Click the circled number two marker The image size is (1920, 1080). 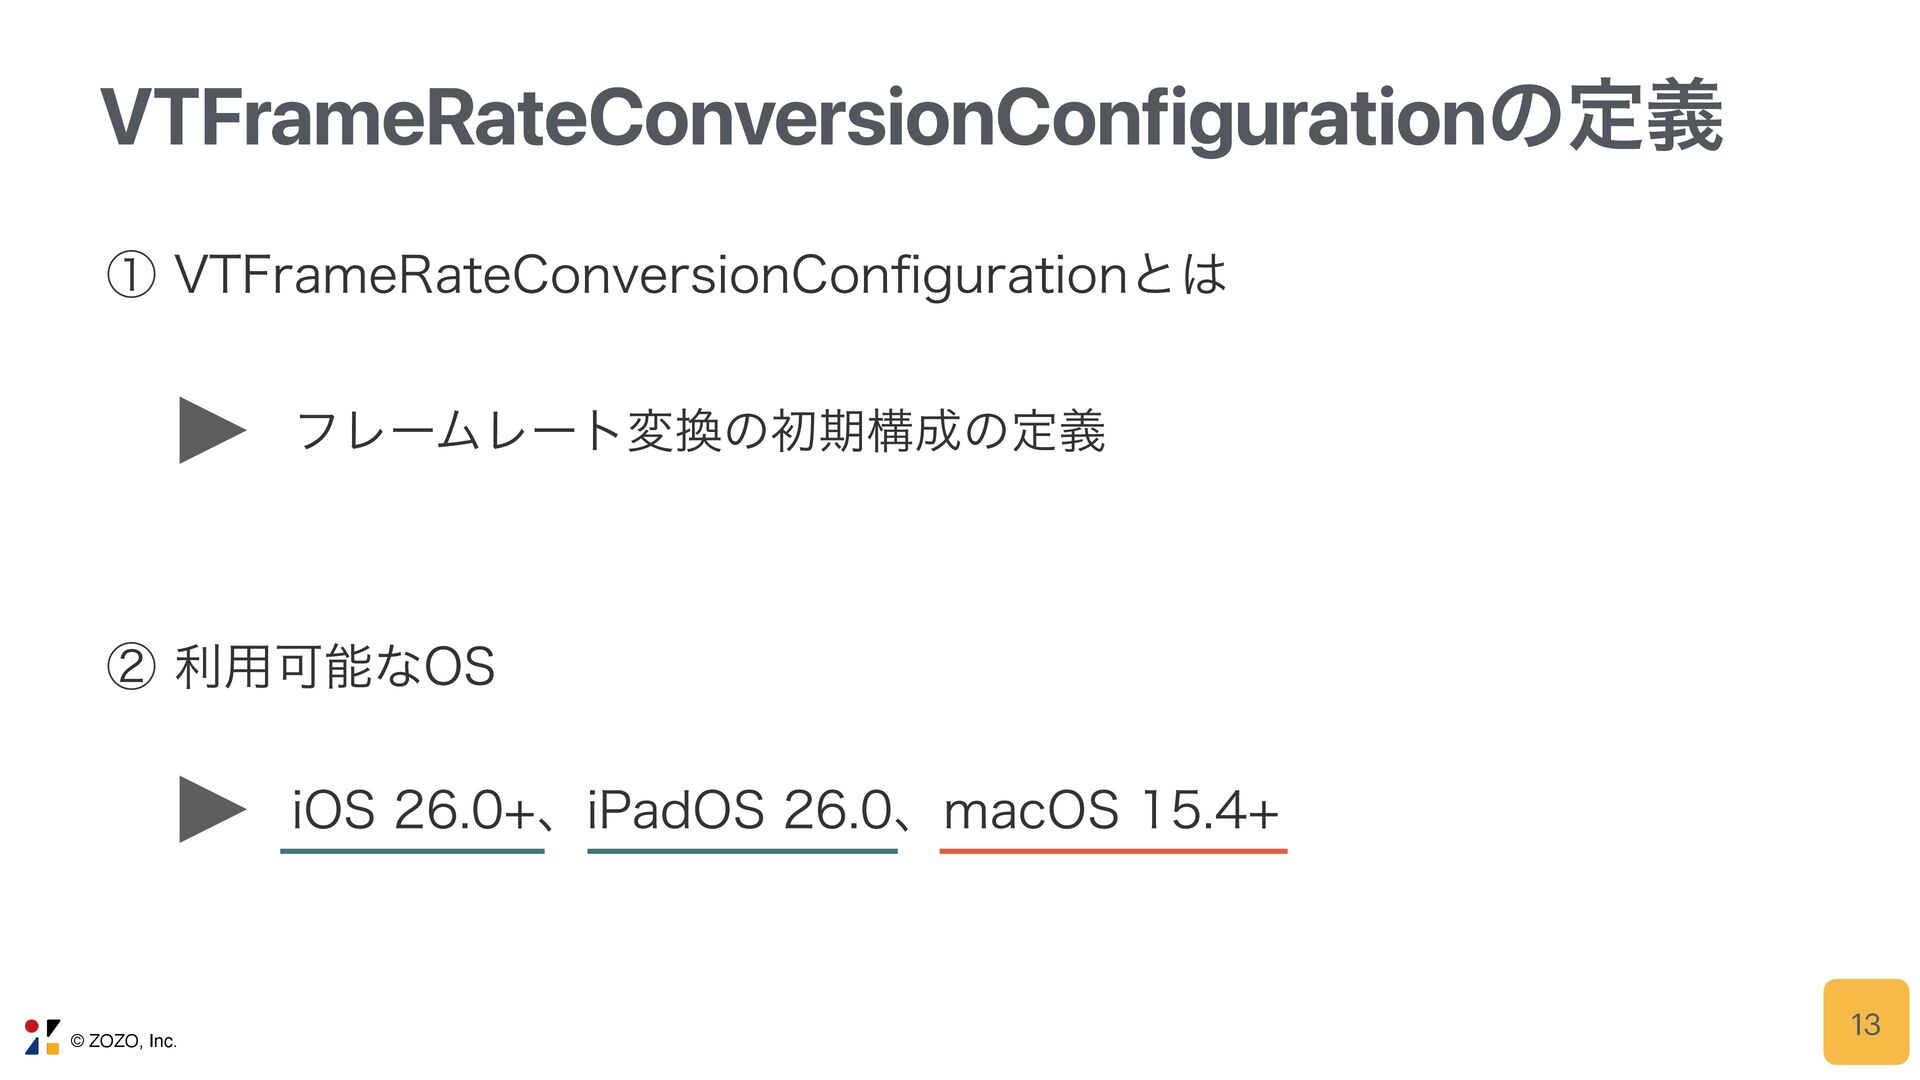[131, 667]
